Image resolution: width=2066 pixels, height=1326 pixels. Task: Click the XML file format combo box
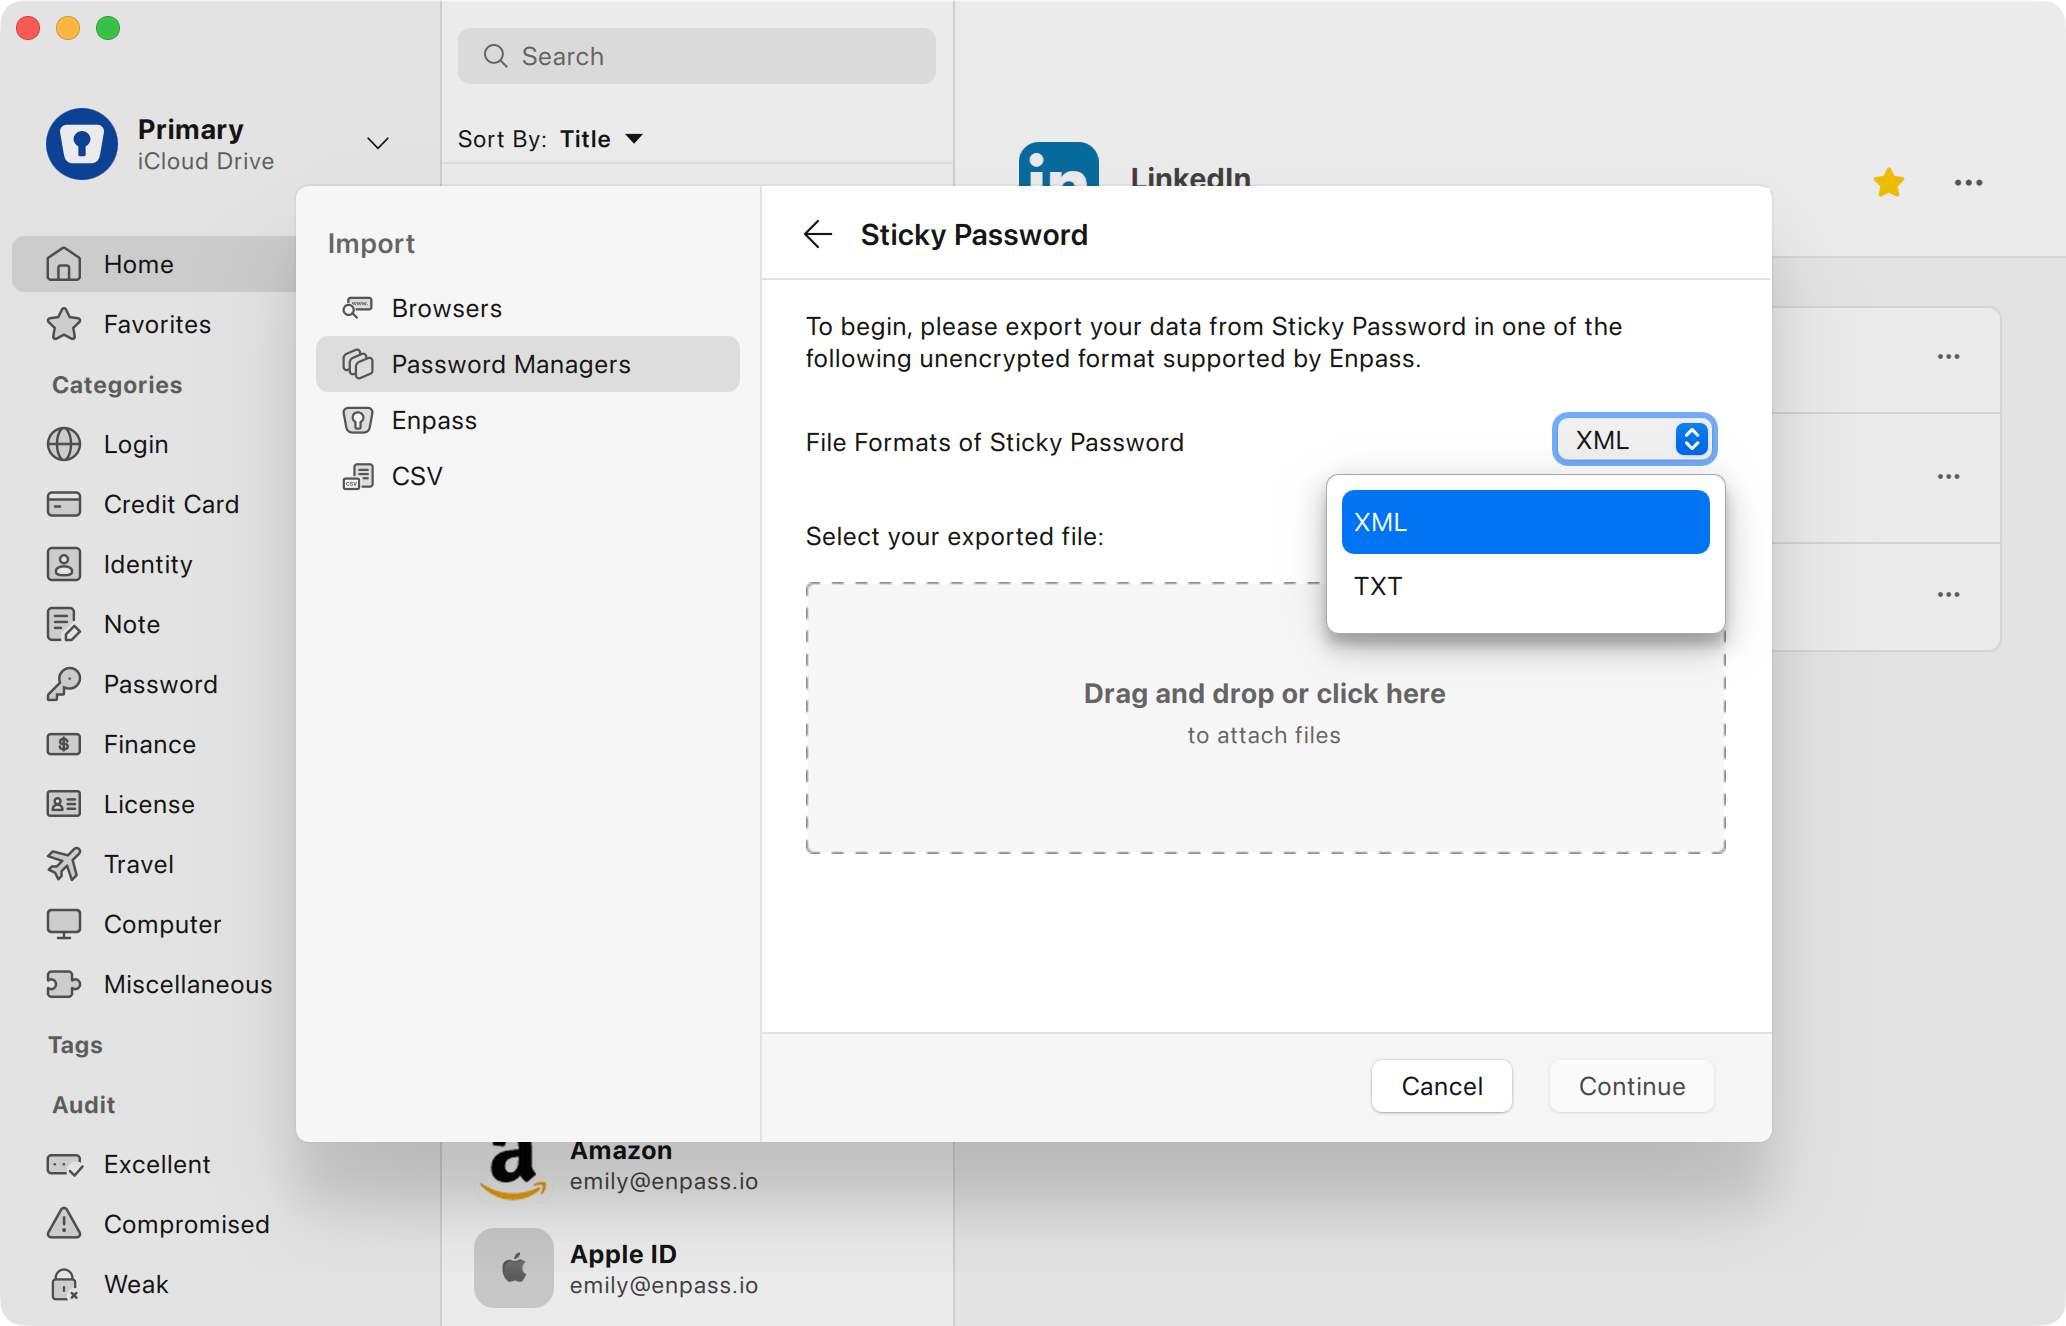click(1634, 440)
